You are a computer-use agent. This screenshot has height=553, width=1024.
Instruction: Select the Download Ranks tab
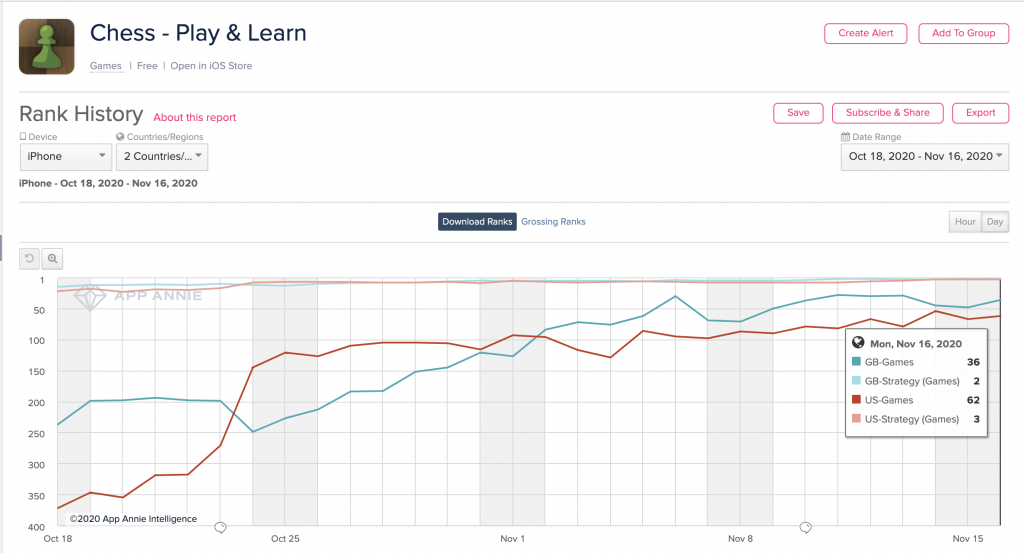[477, 222]
